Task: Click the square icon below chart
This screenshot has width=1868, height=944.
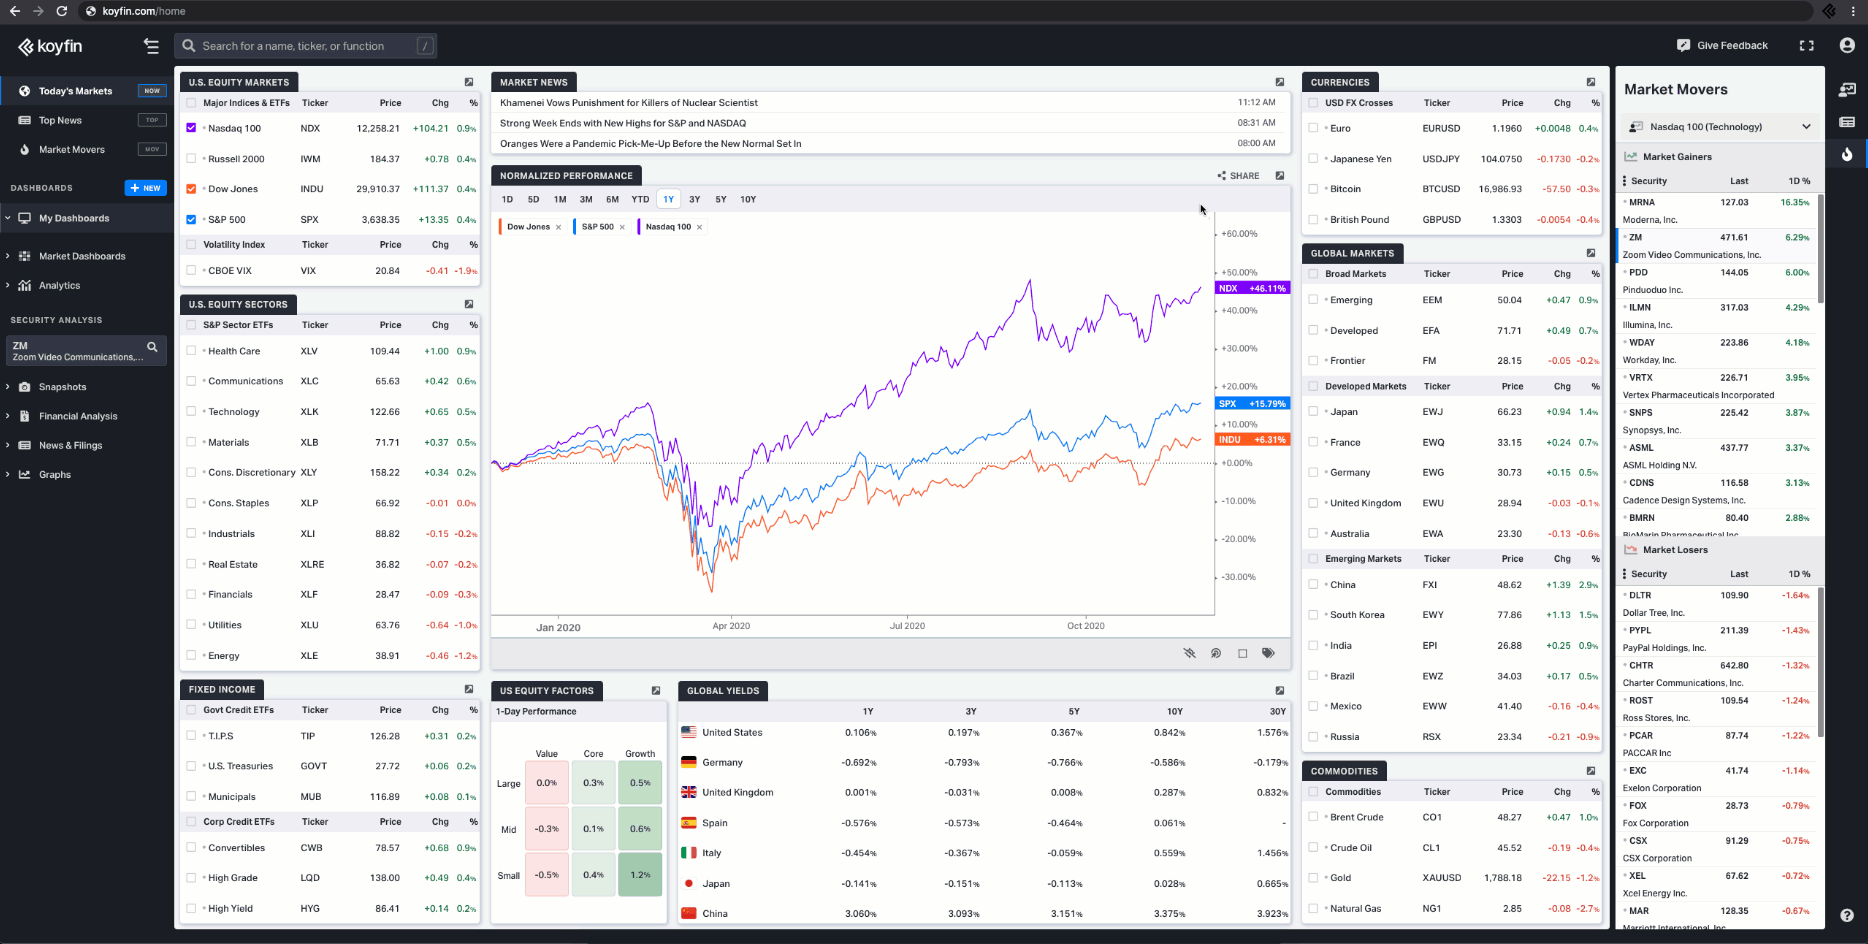Action: 1243,653
